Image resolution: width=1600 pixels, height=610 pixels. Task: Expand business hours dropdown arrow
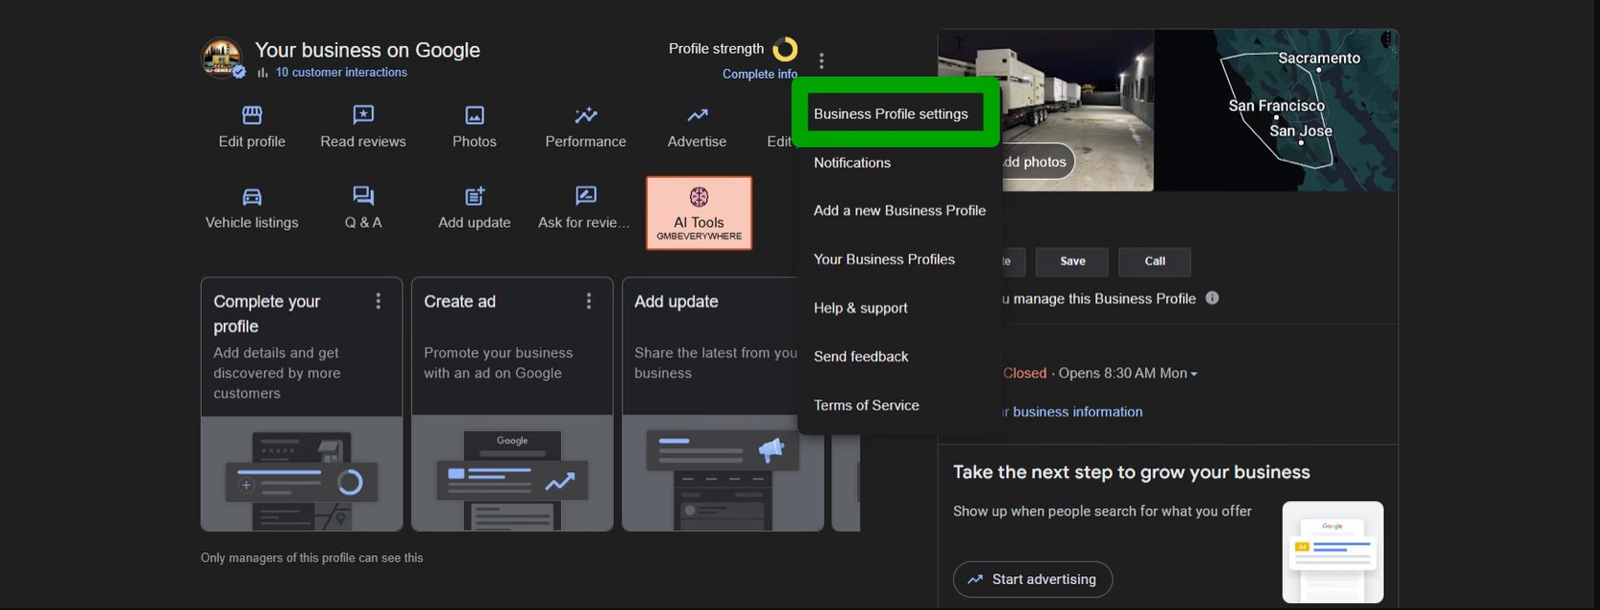pyautogui.click(x=1194, y=374)
